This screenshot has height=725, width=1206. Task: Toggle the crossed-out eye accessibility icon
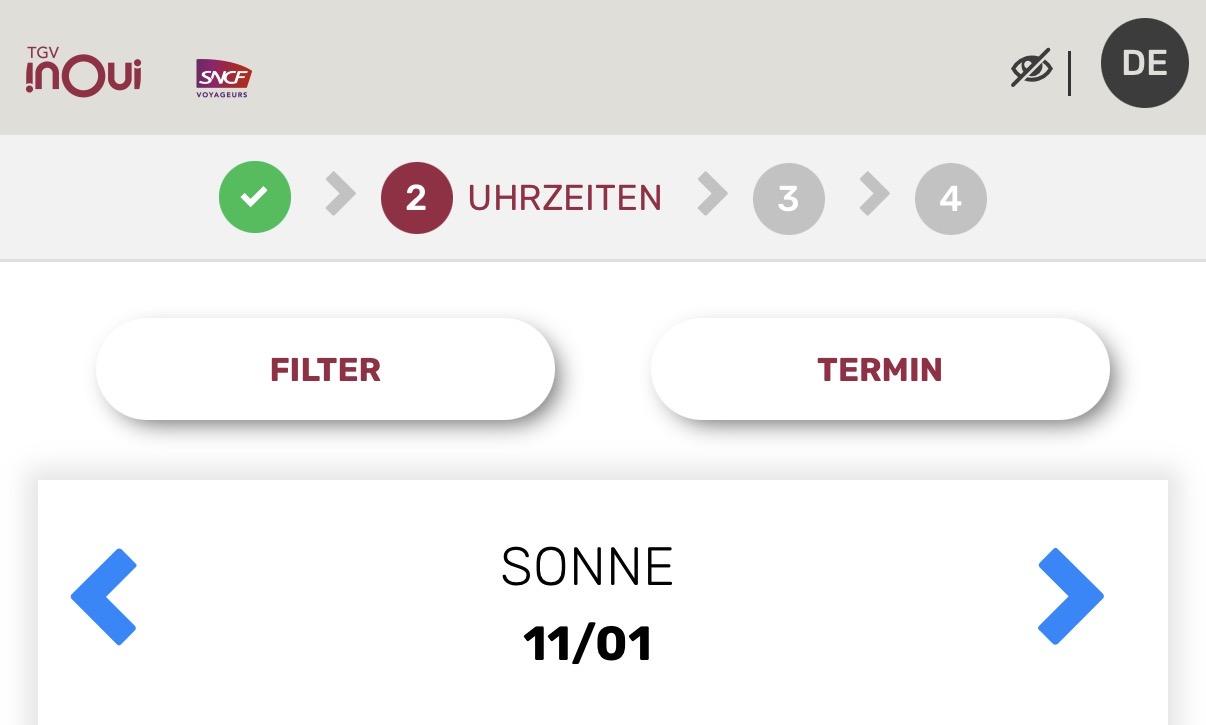tap(1031, 69)
